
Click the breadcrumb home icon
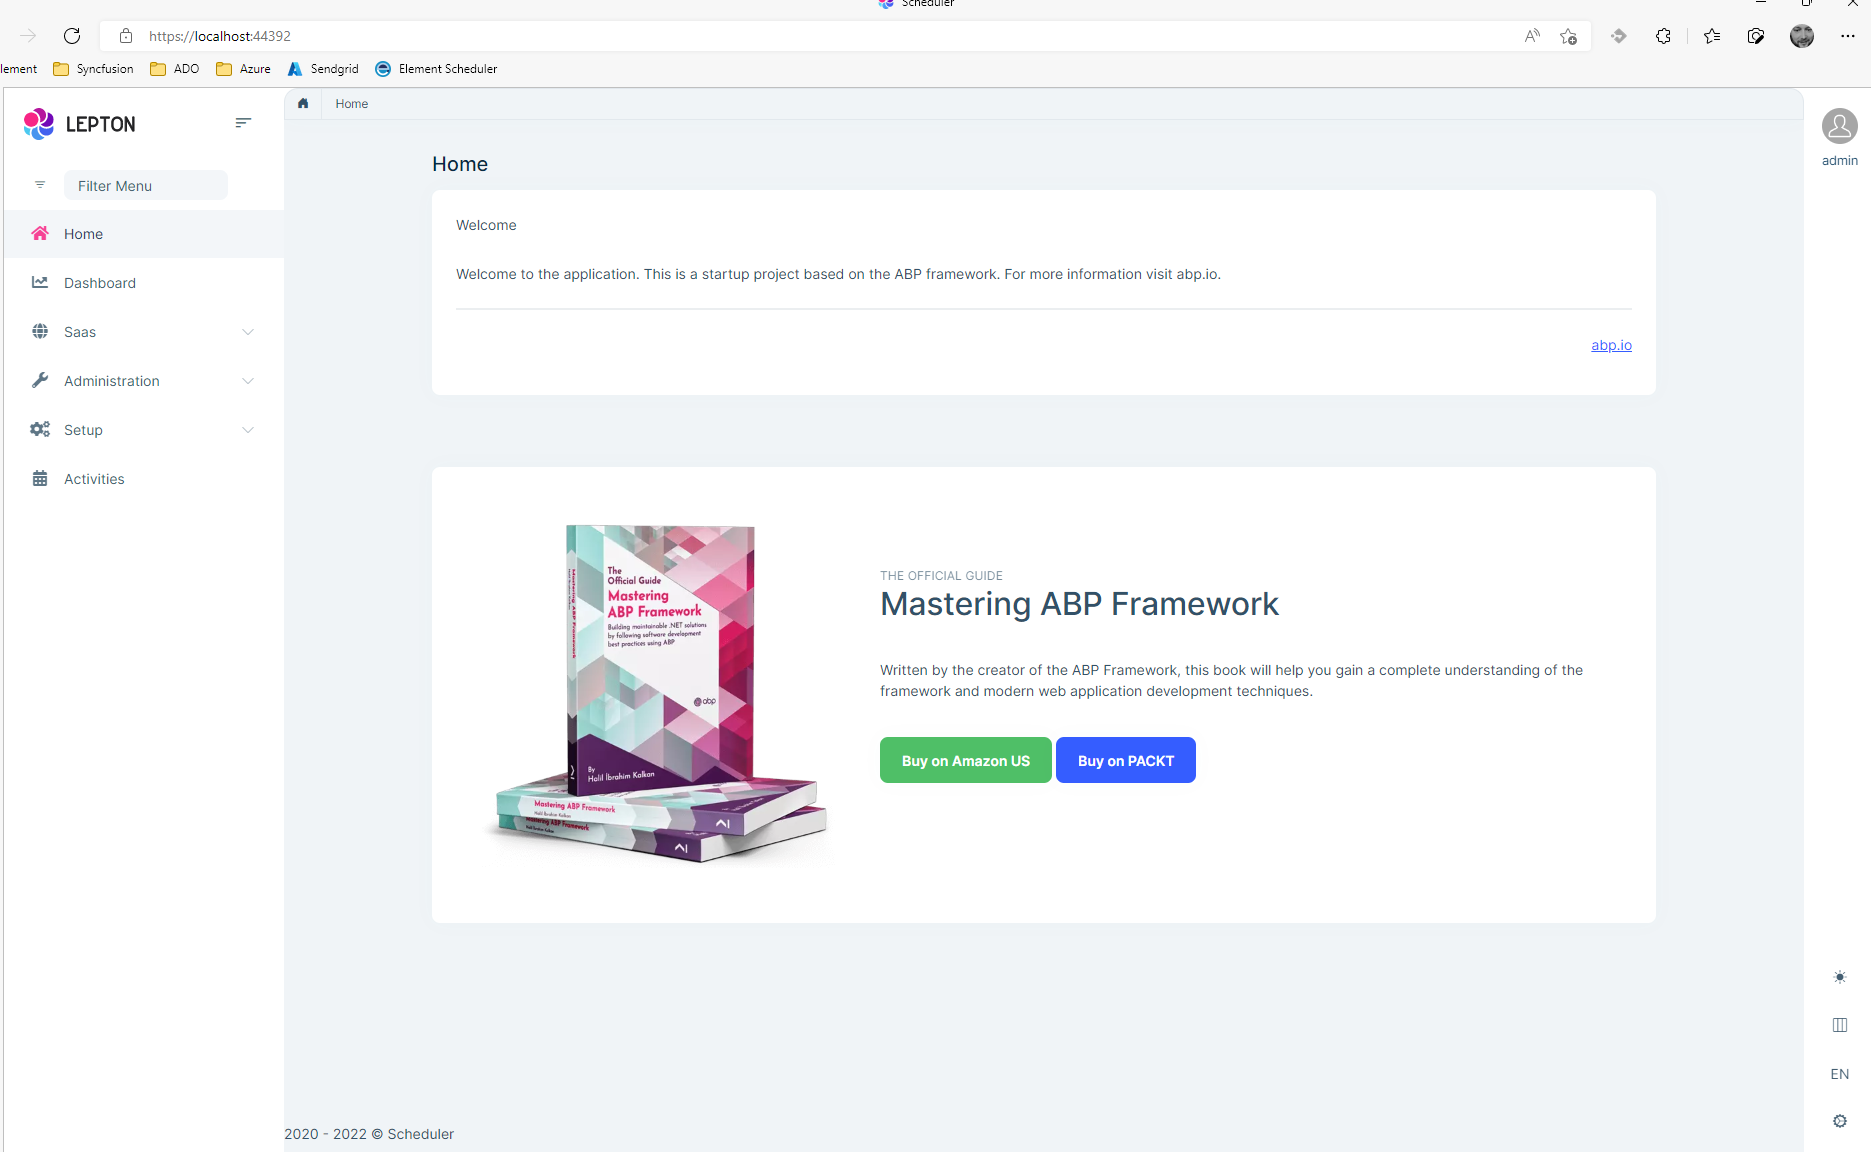click(x=303, y=103)
